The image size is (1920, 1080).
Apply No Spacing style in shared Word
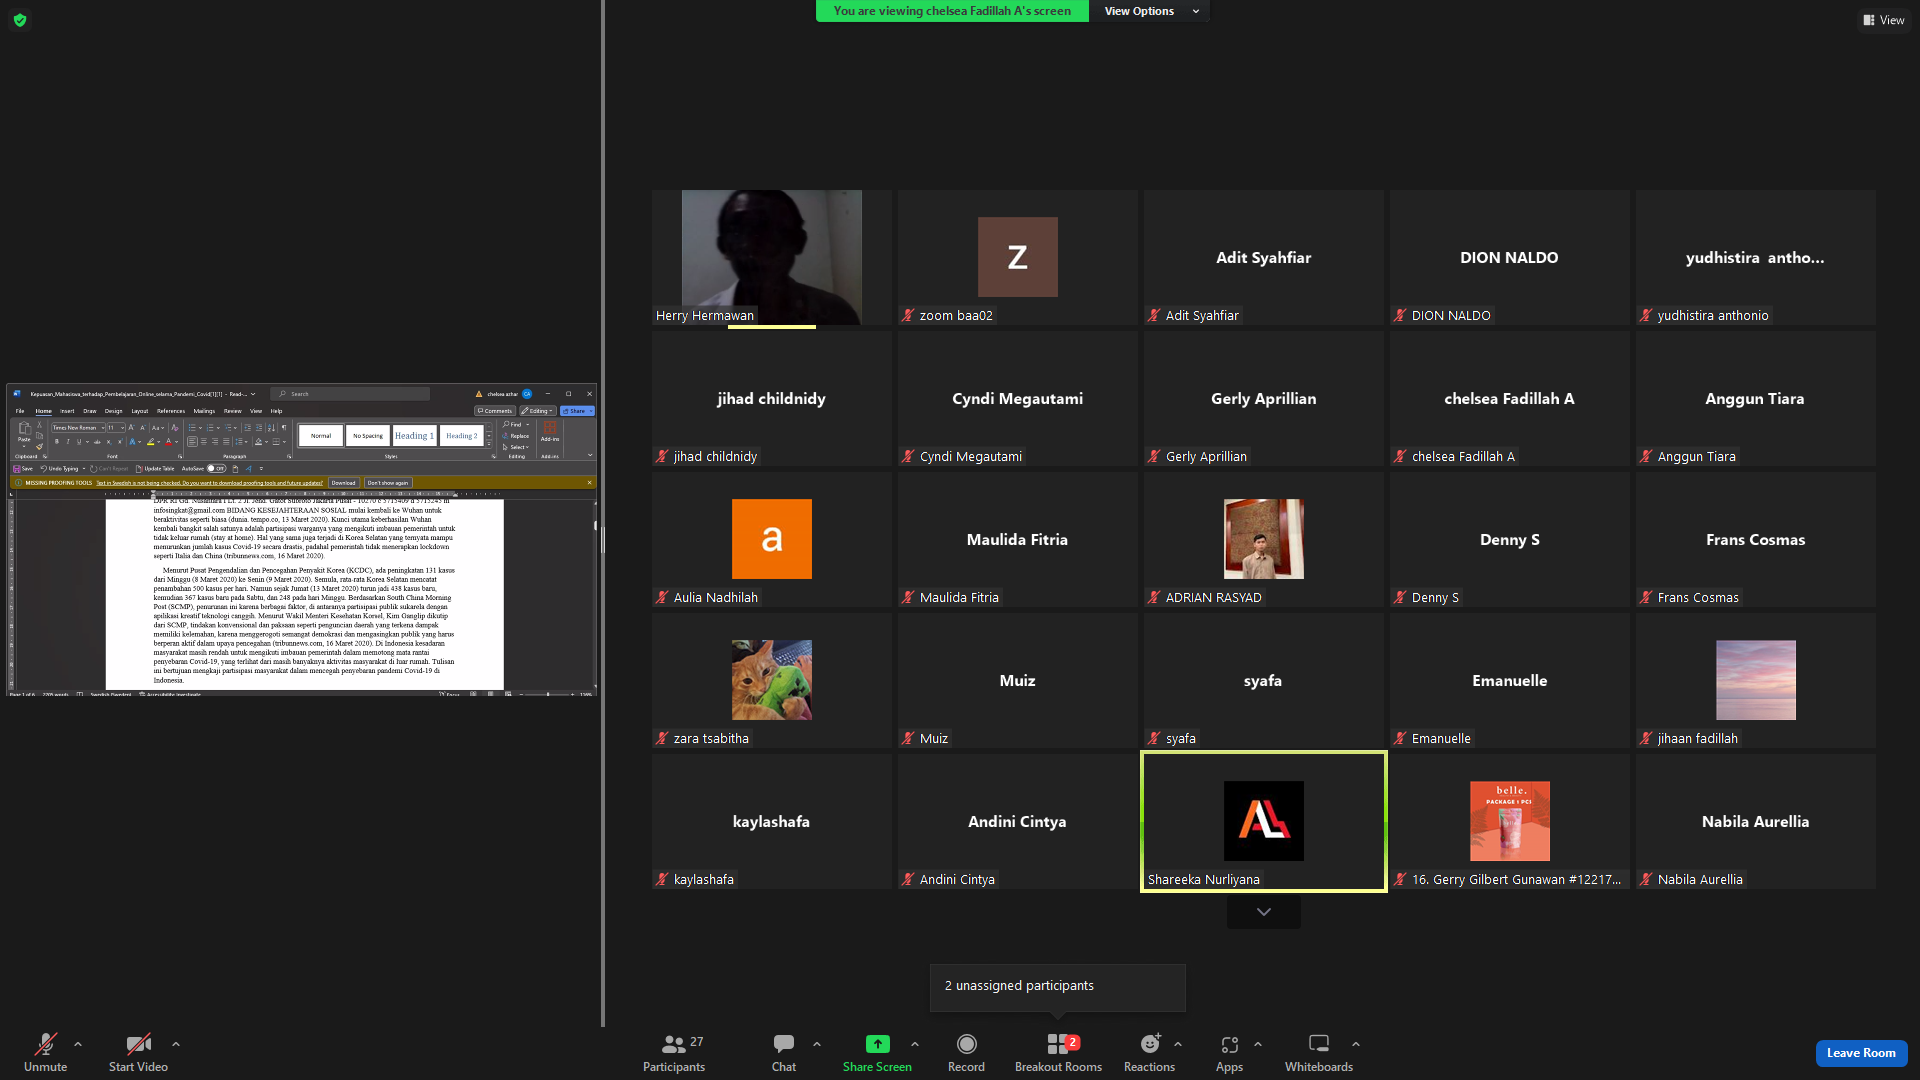[367, 436]
